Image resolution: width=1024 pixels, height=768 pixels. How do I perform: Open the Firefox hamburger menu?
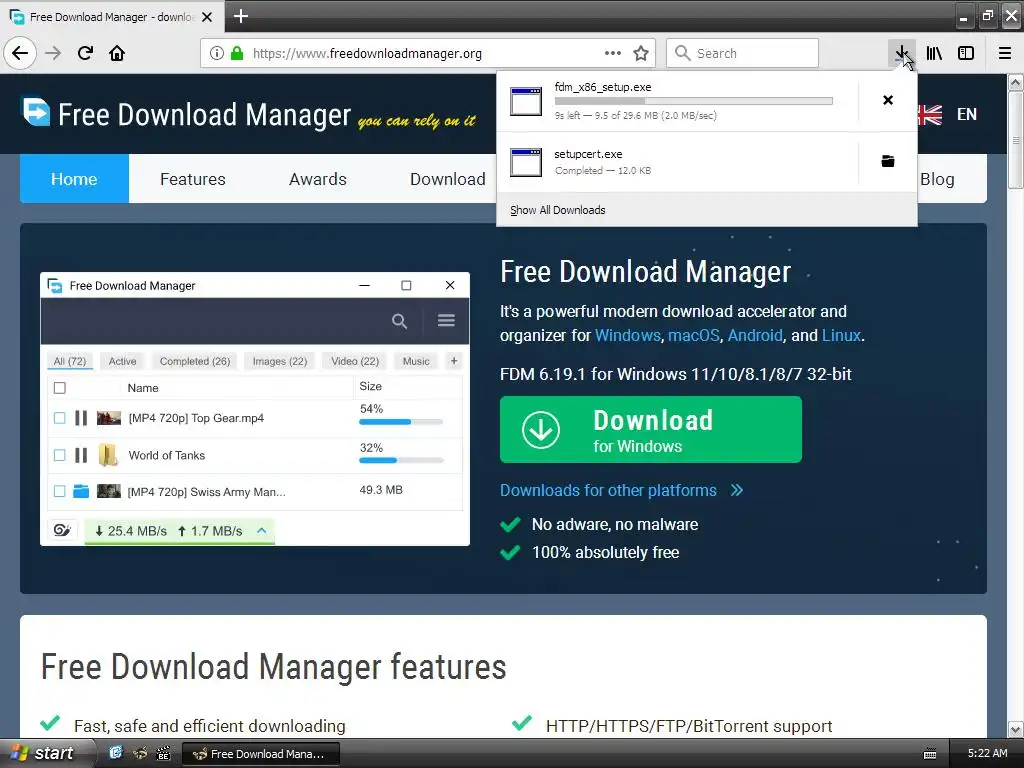coord(1005,53)
